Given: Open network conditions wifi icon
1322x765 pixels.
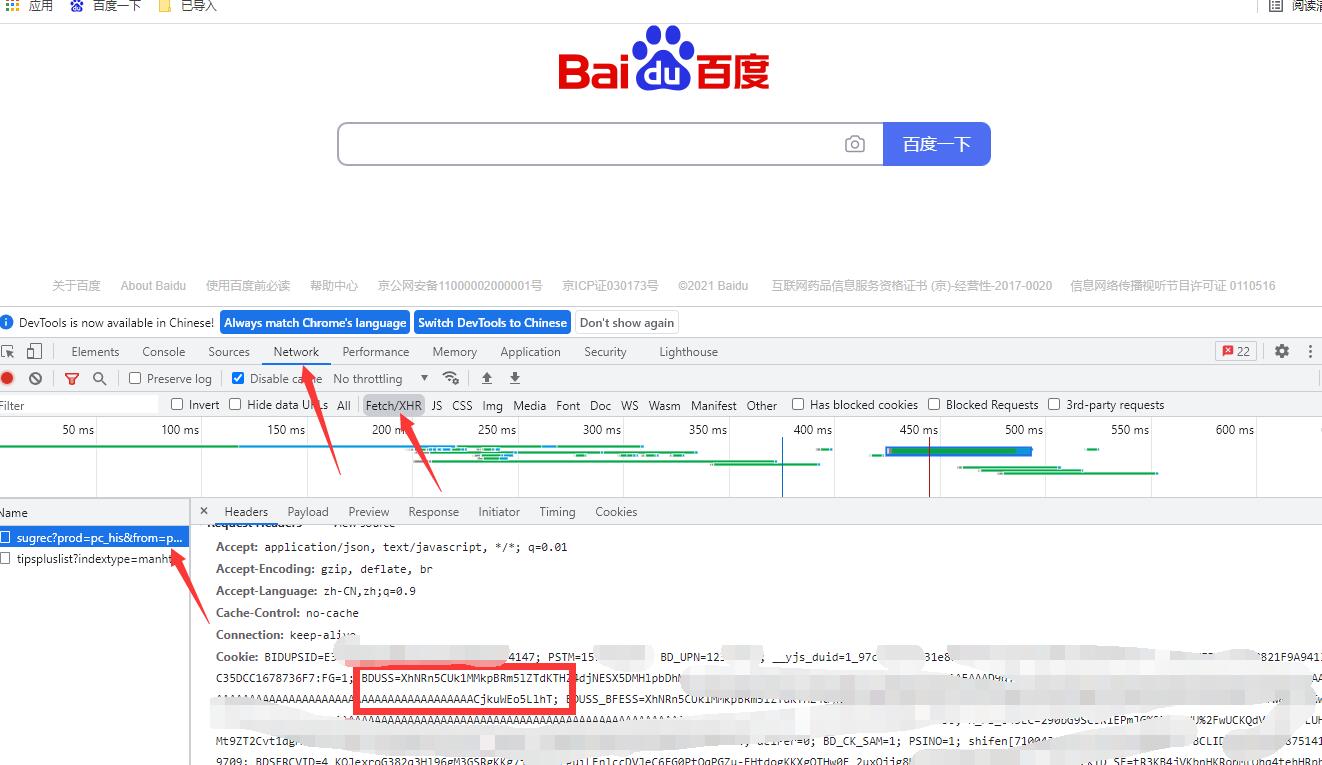Looking at the screenshot, I should click(x=451, y=378).
